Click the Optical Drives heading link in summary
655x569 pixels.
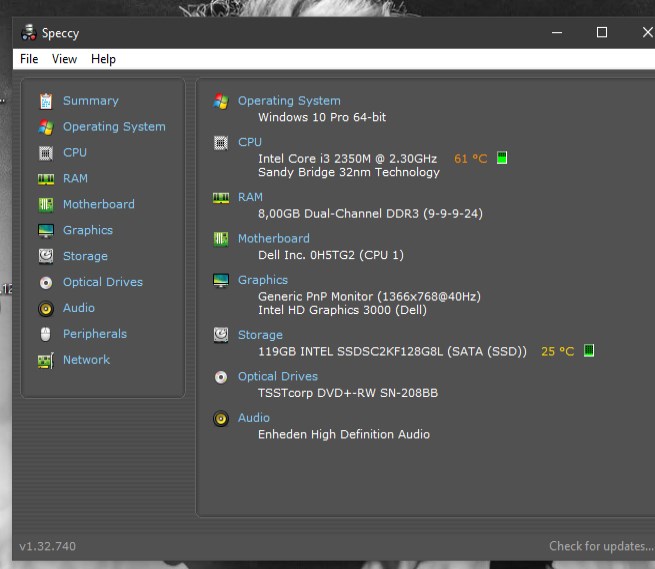278,376
